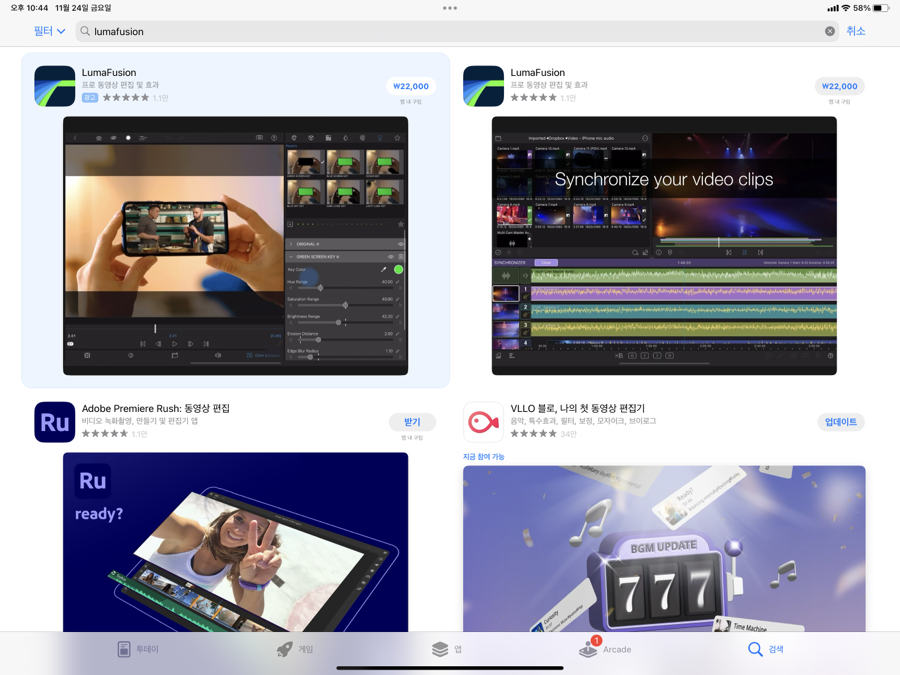Screen dimensions: 900x675
Task: Click the battery status icon
Action: coord(881,8)
